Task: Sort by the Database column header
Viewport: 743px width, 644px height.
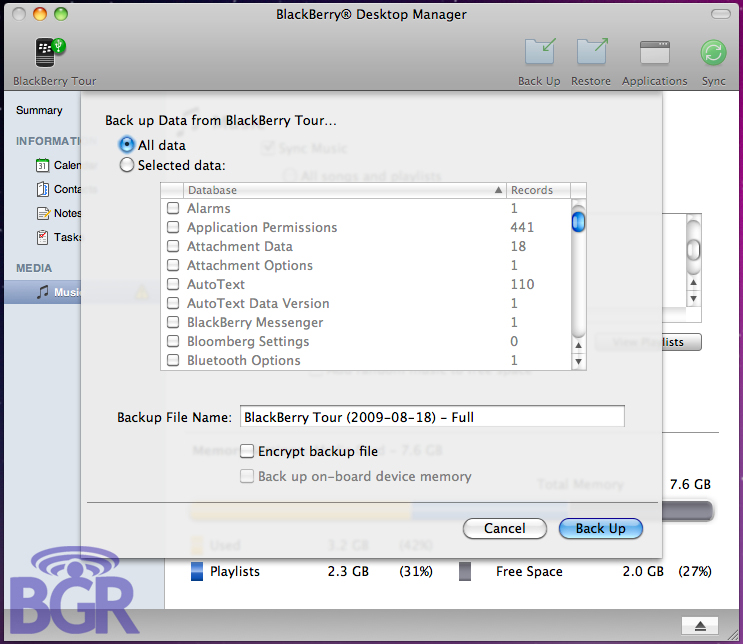Action: click(344, 190)
